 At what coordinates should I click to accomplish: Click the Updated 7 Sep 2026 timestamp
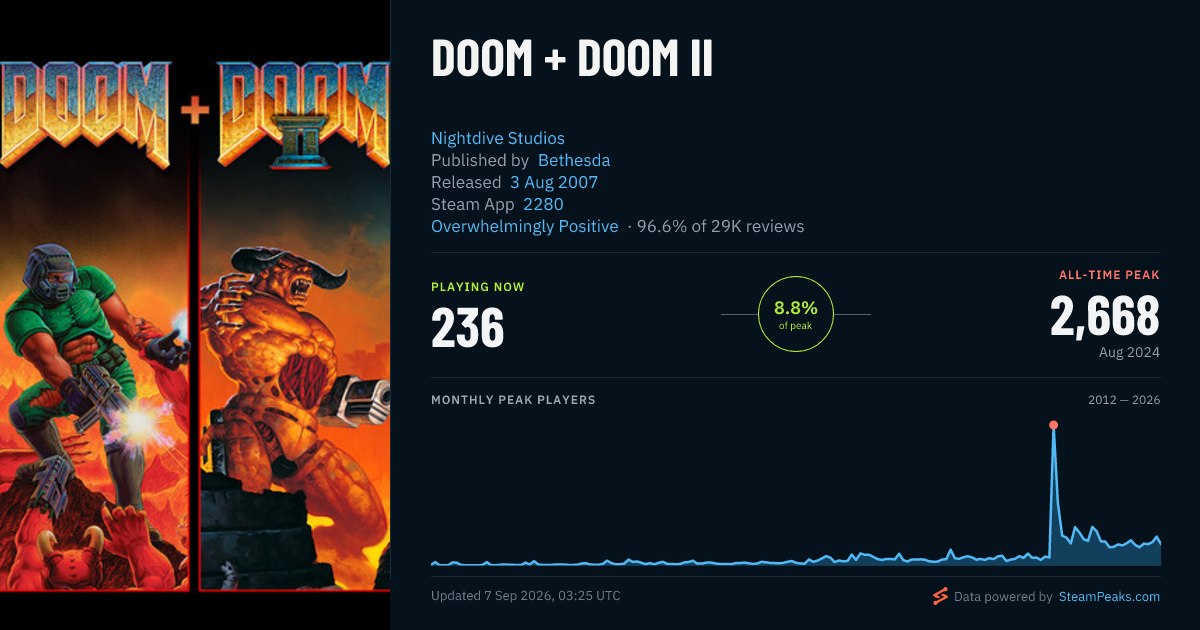pos(526,596)
